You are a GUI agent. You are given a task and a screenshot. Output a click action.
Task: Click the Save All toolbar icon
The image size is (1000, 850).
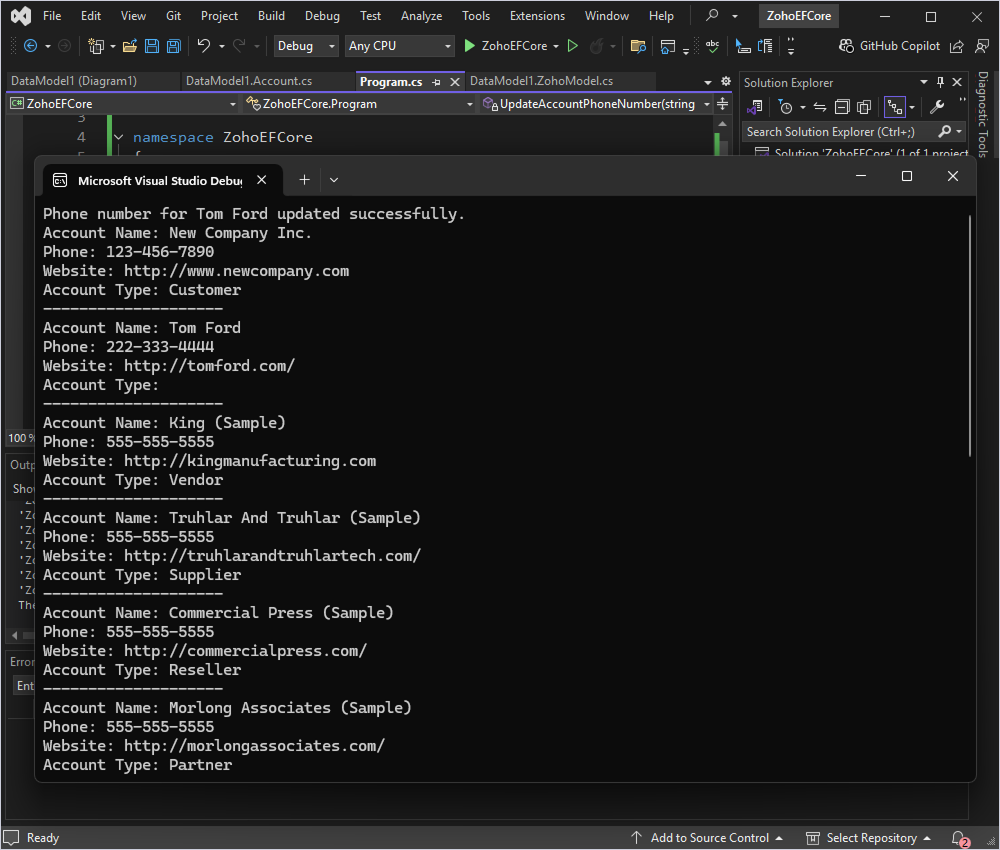coord(173,46)
